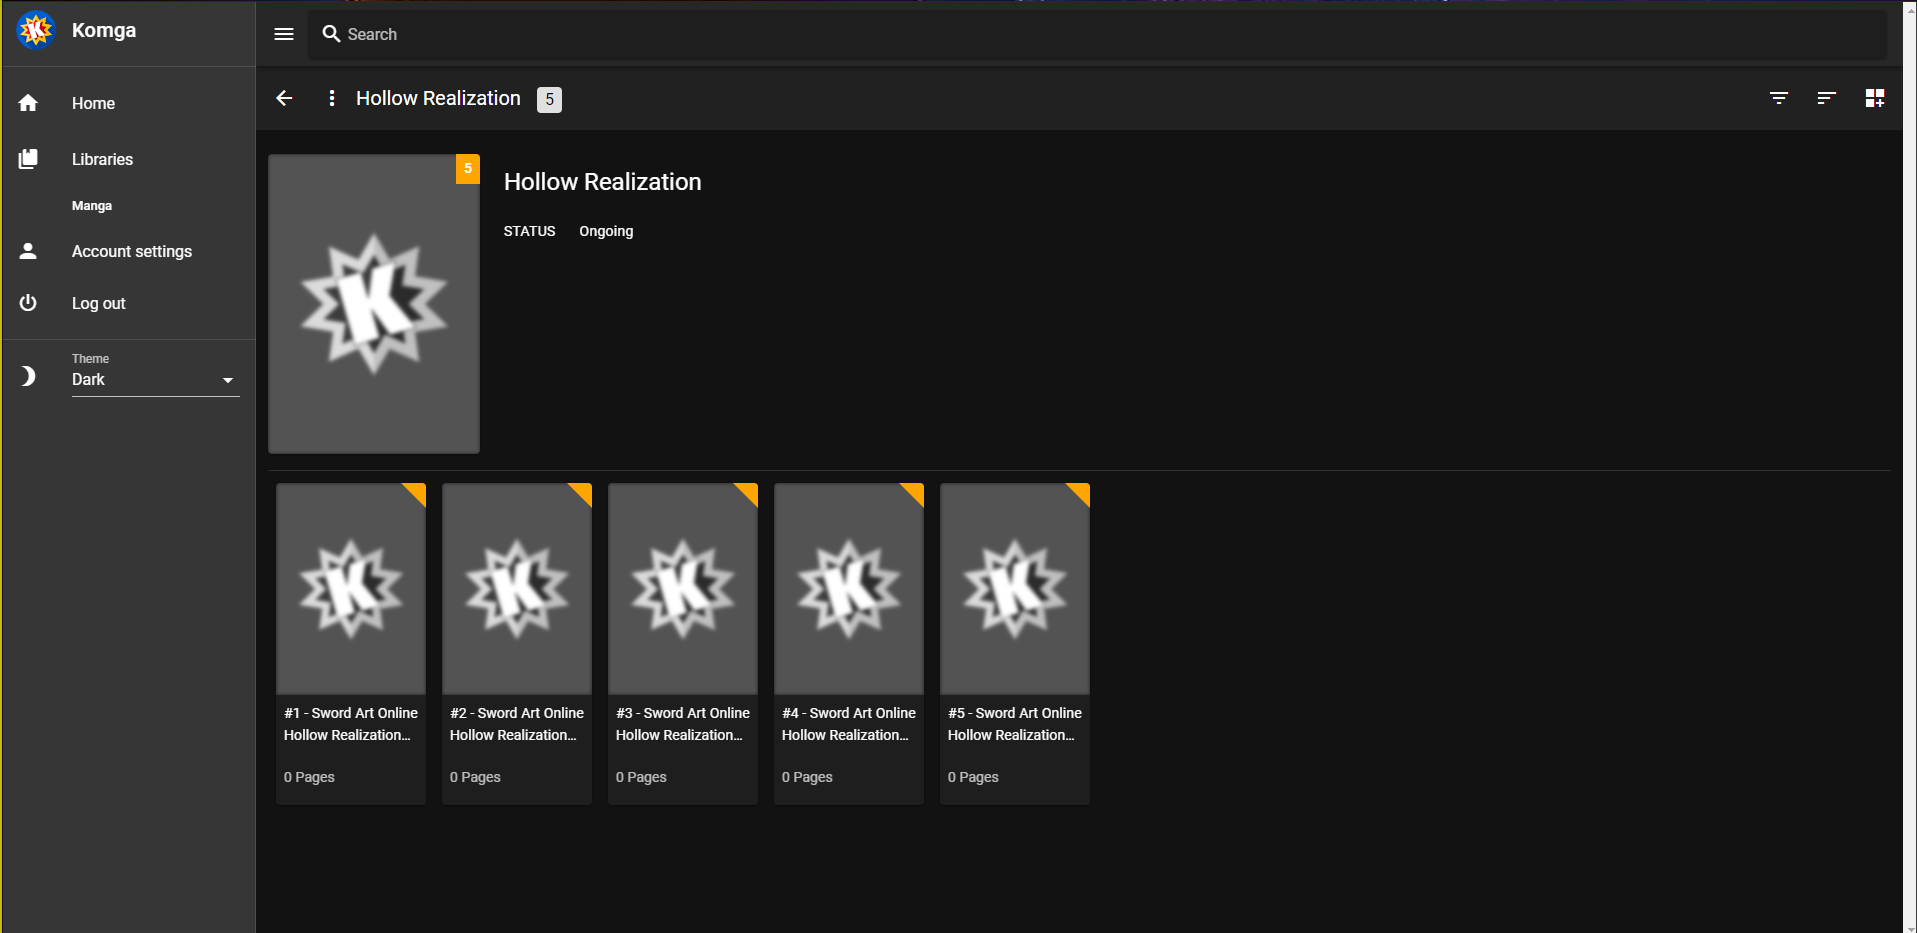Select the Log out power icon
1917x933 pixels.
point(28,303)
